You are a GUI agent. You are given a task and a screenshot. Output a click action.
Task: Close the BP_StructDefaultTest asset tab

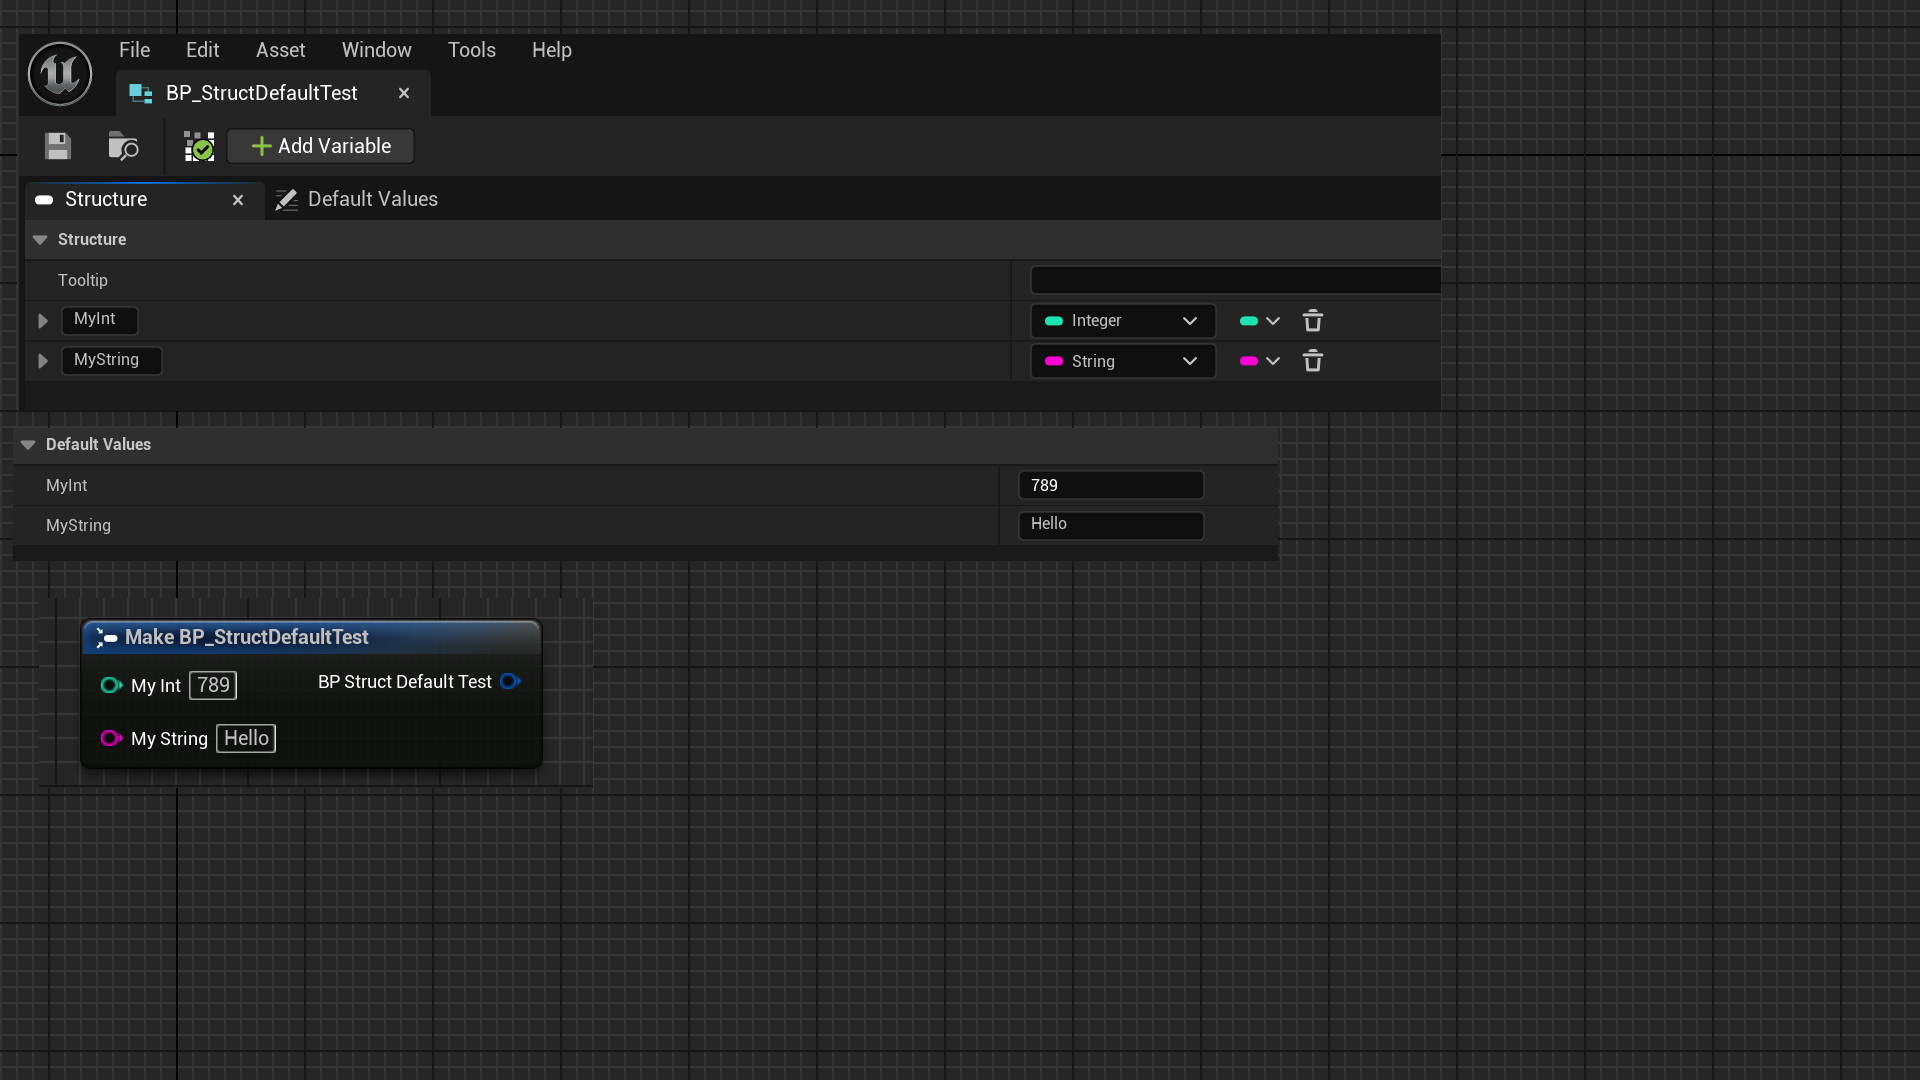pyautogui.click(x=404, y=93)
